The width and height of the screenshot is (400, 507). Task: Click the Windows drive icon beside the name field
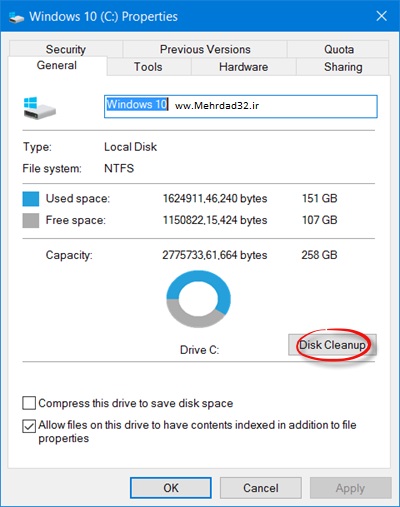coord(40,108)
